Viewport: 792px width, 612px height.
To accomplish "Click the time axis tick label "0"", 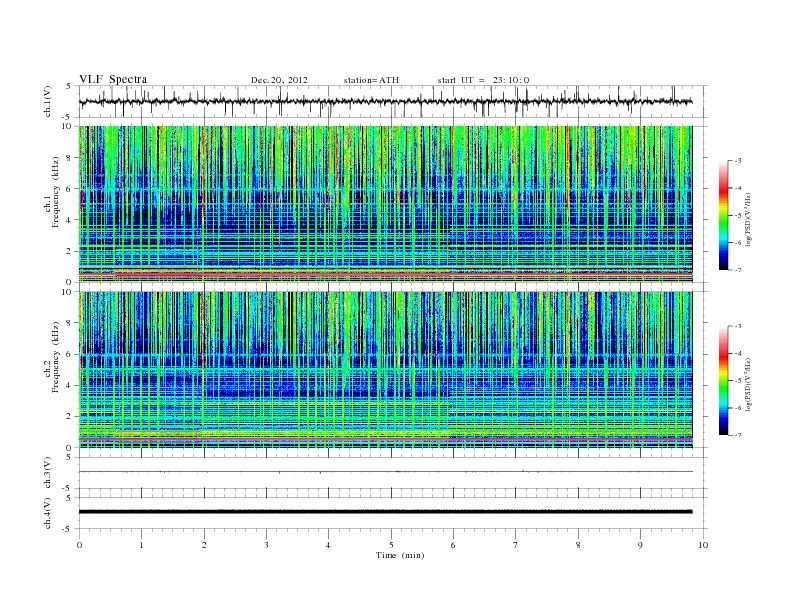I will click(x=79, y=545).
